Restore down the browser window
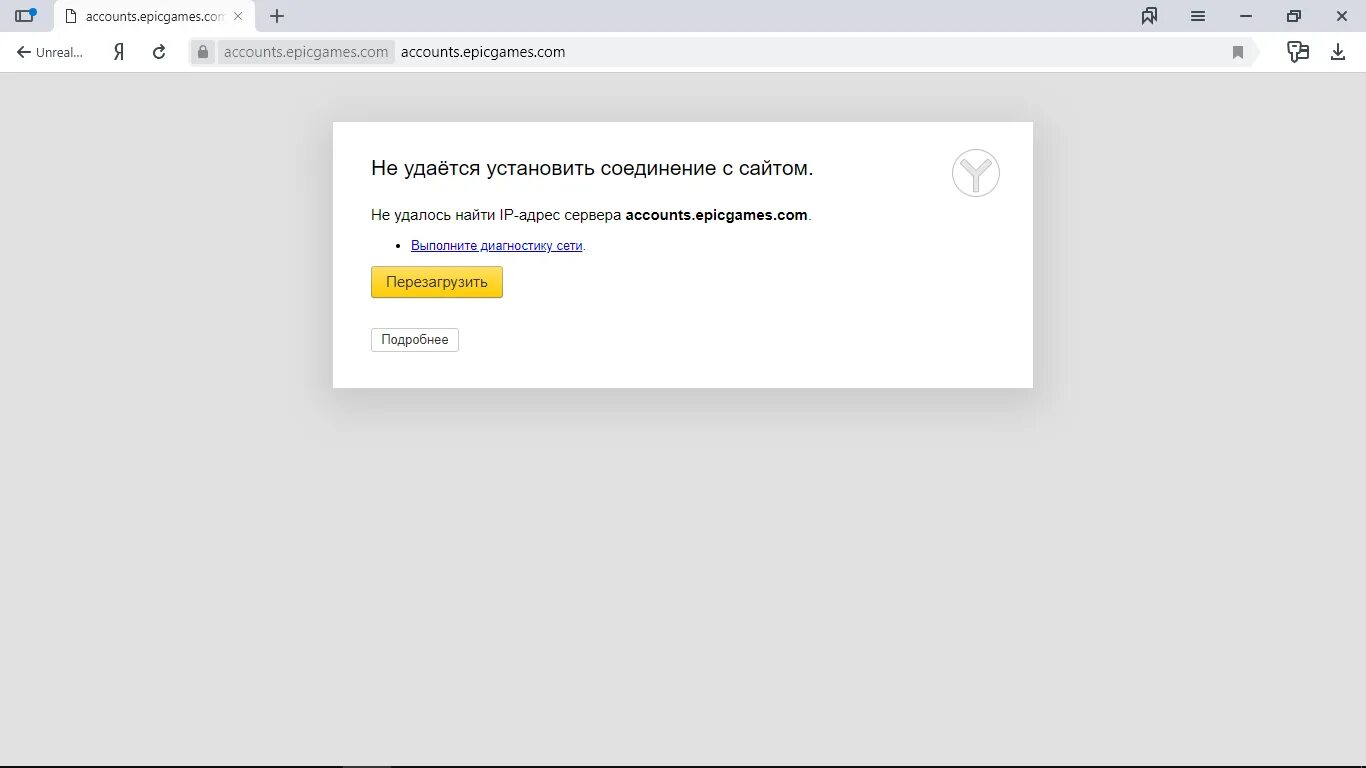 tap(1294, 16)
